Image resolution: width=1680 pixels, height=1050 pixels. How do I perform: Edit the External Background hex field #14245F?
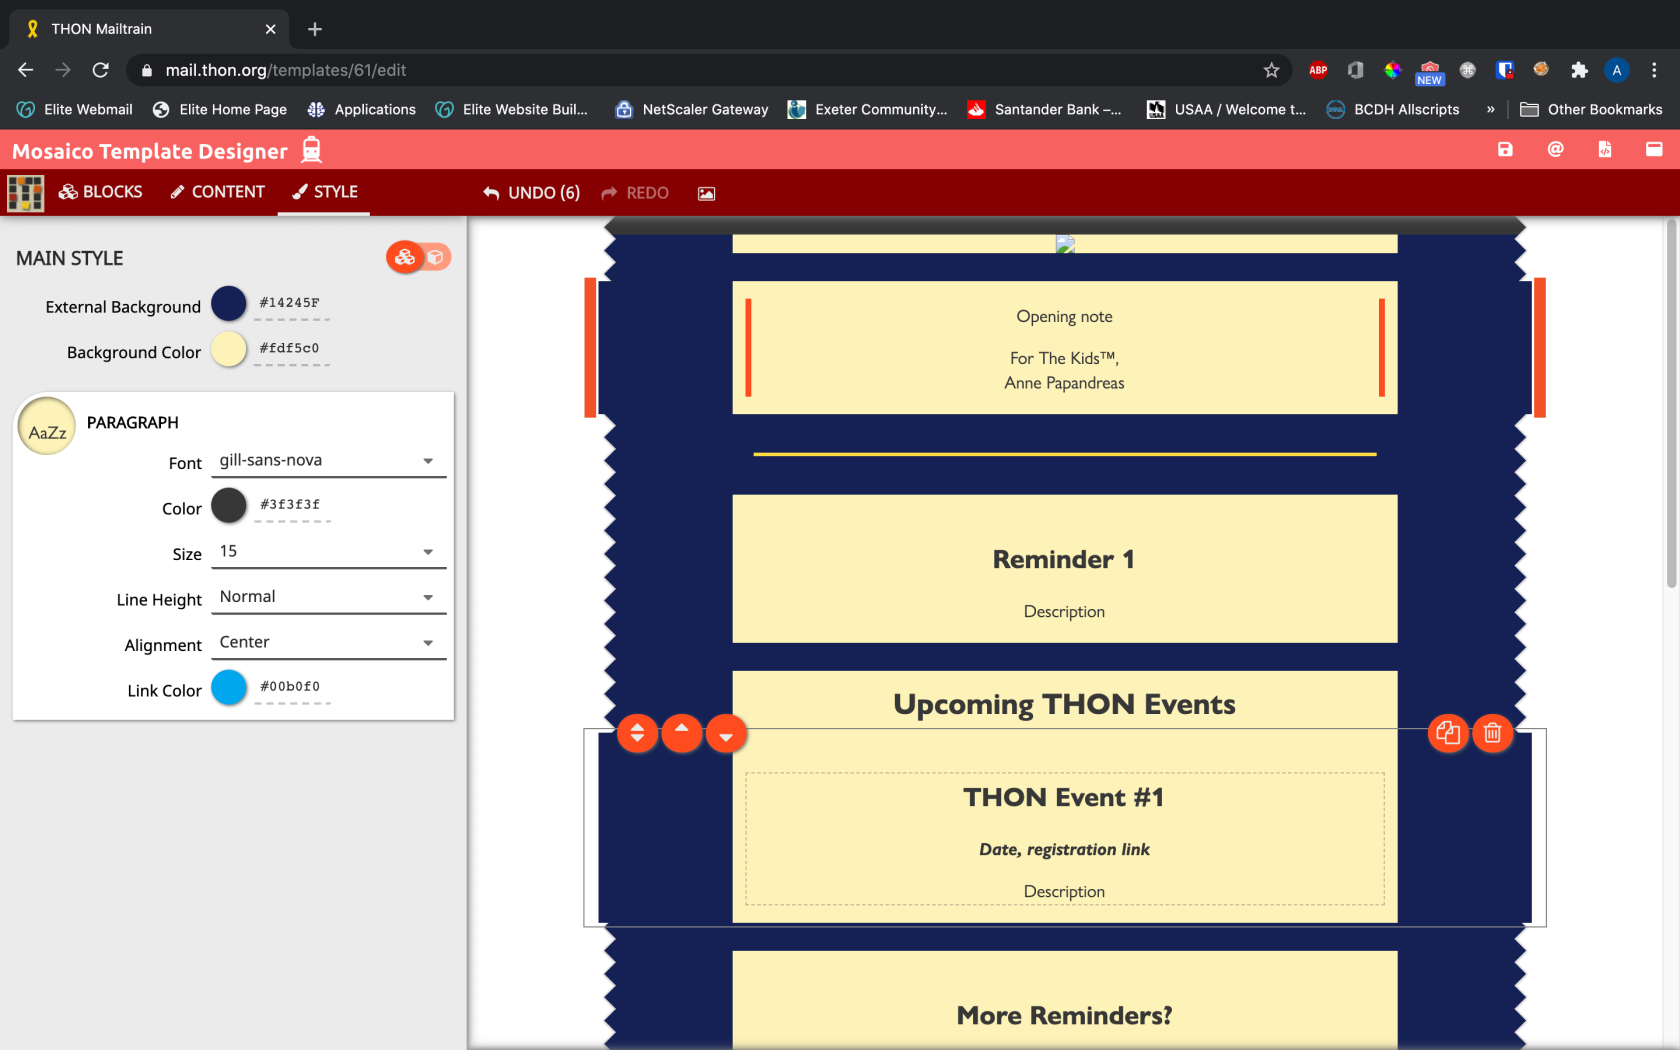pyautogui.click(x=291, y=304)
